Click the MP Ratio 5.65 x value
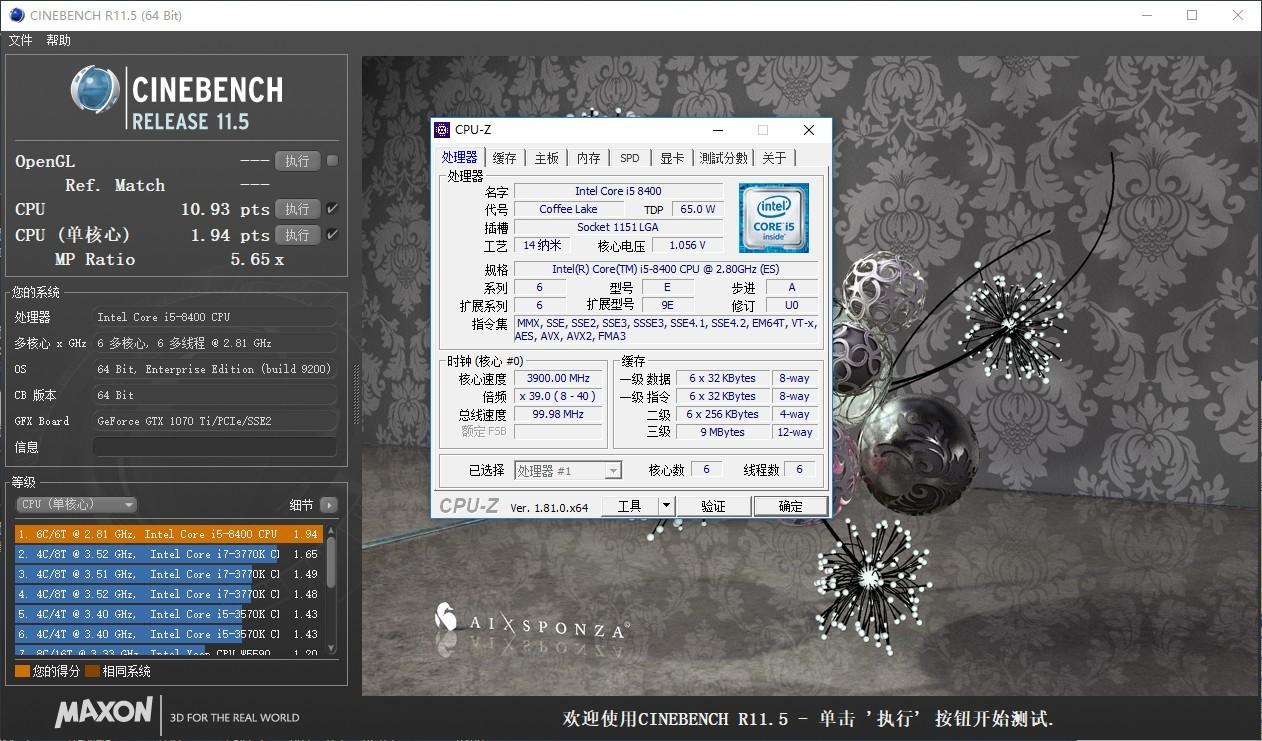1262x741 pixels. point(257,260)
